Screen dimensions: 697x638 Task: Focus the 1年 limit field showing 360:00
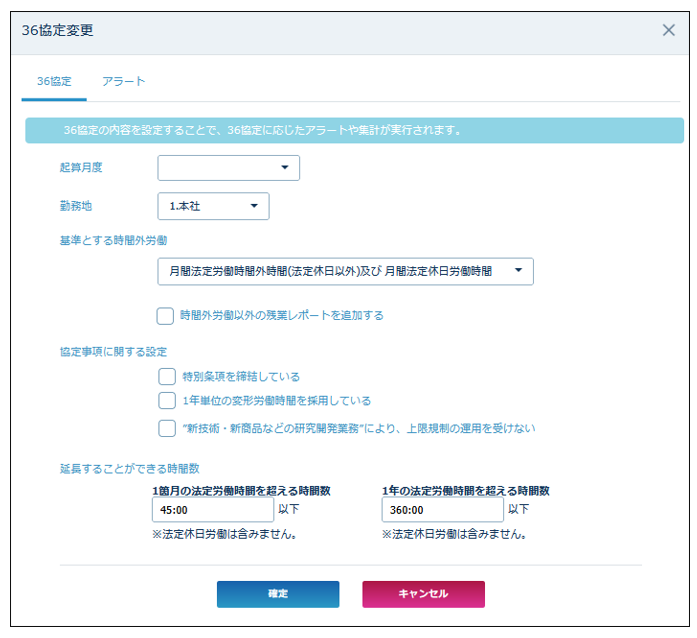click(441, 509)
